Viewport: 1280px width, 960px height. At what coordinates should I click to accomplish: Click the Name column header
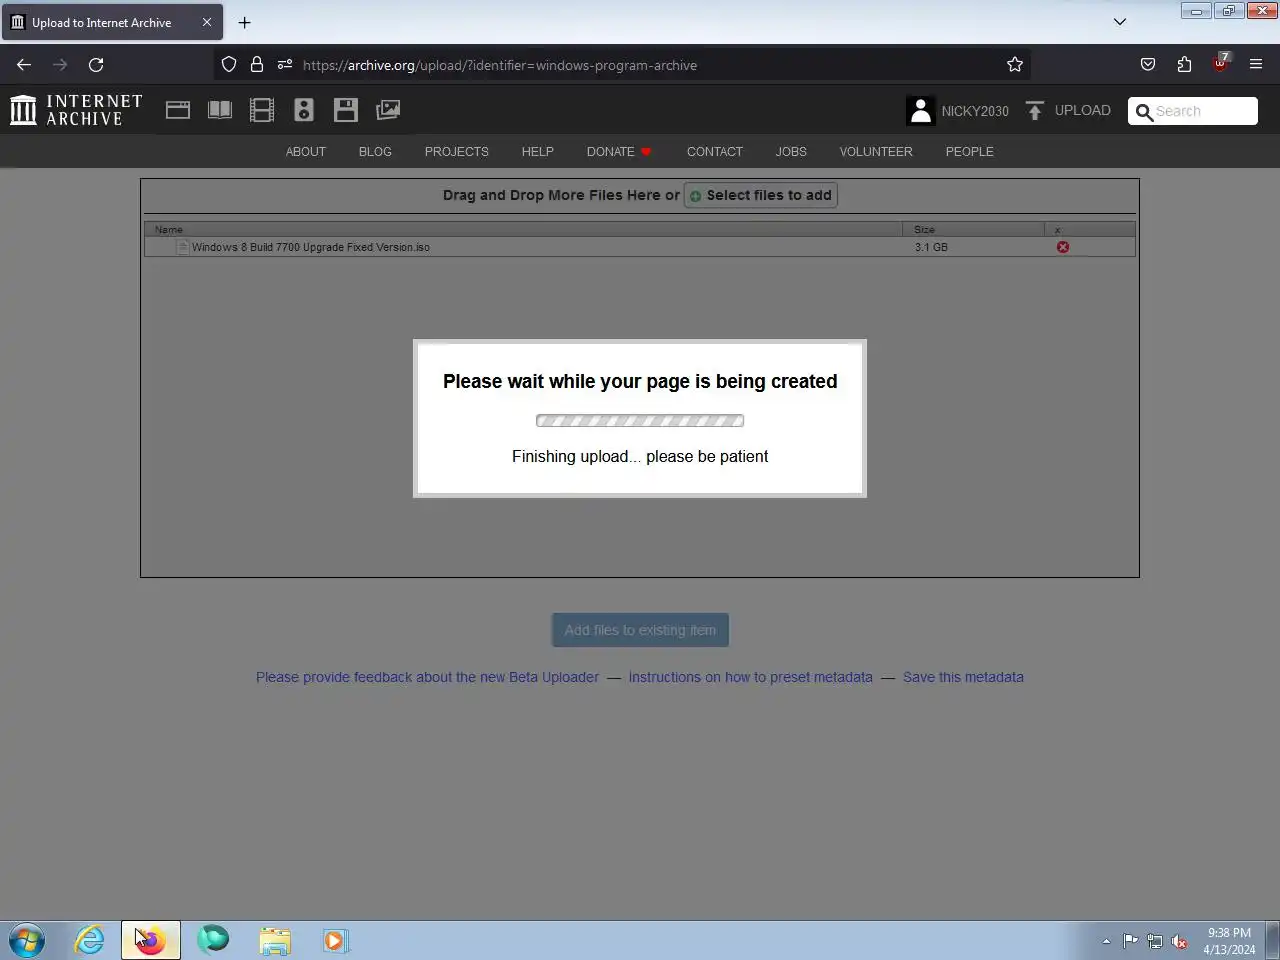[x=523, y=229]
